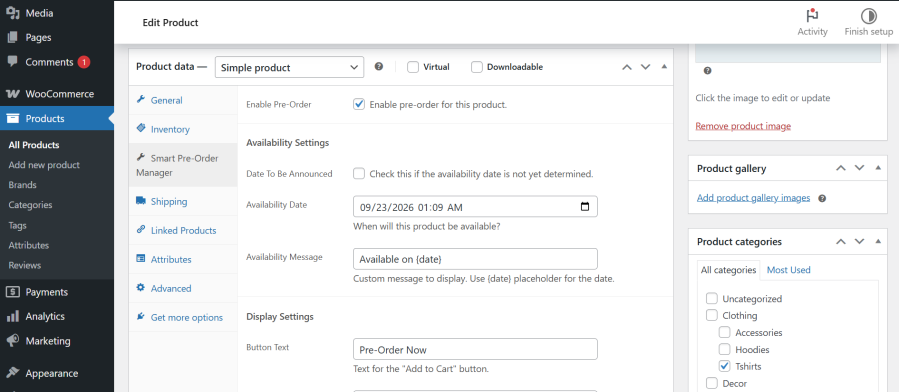
Task: Check the Accessories category
Action: pyautogui.click(x=725, y=332)
